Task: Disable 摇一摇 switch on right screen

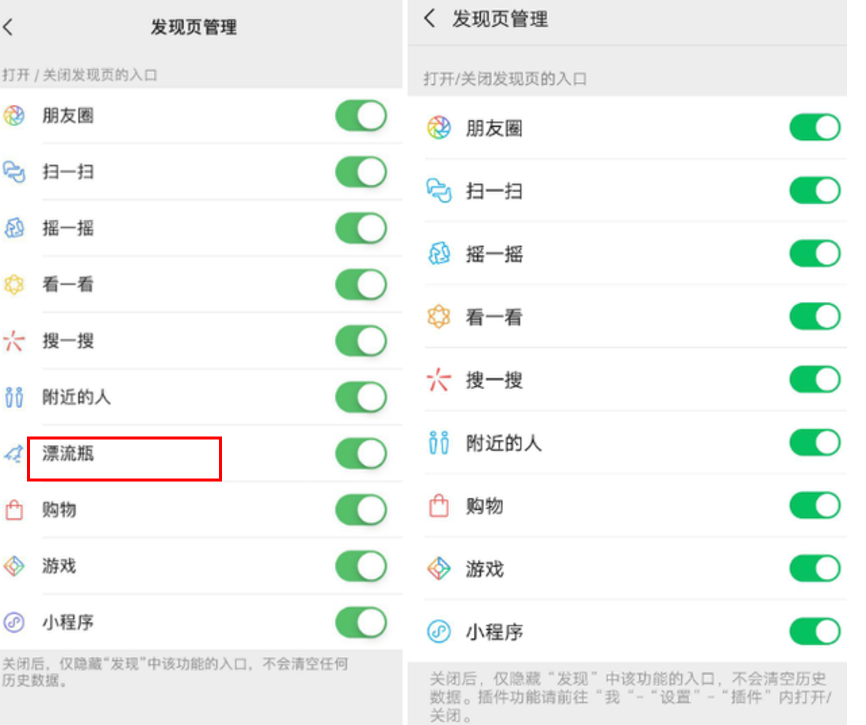Action: click(x=815, y=253)
